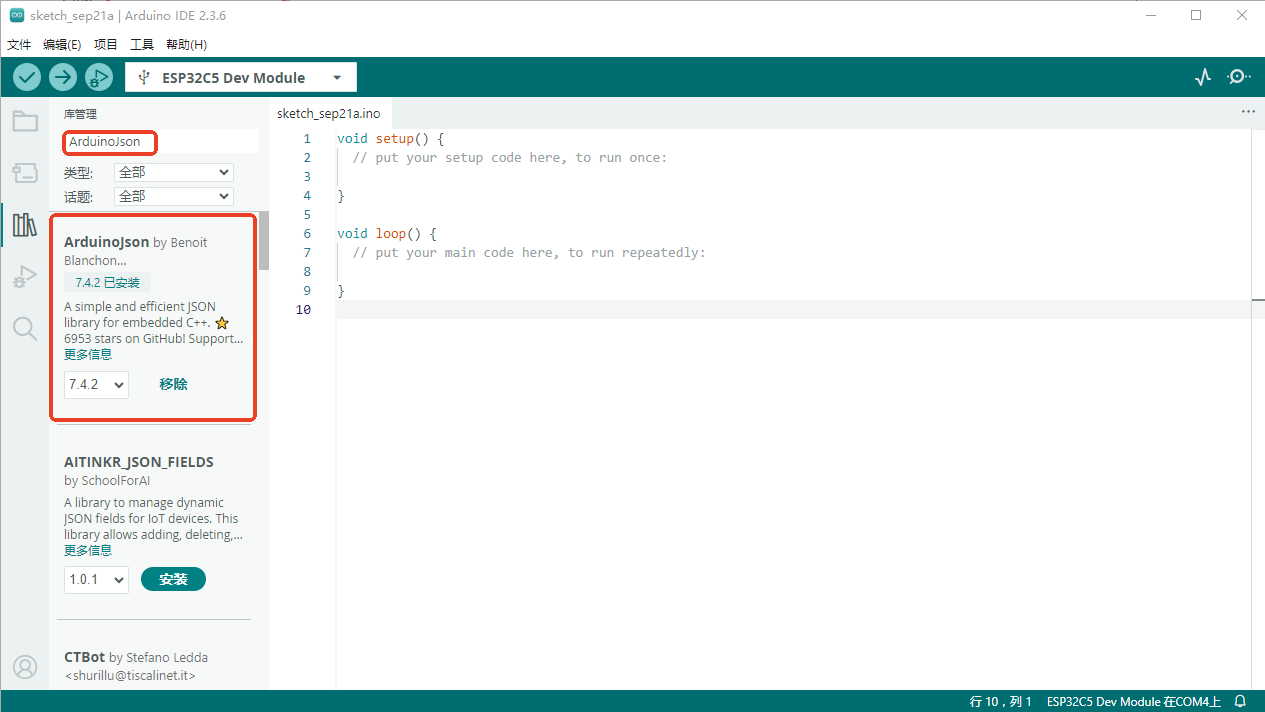Click 移除 to remove ArduinoJson

173,384
